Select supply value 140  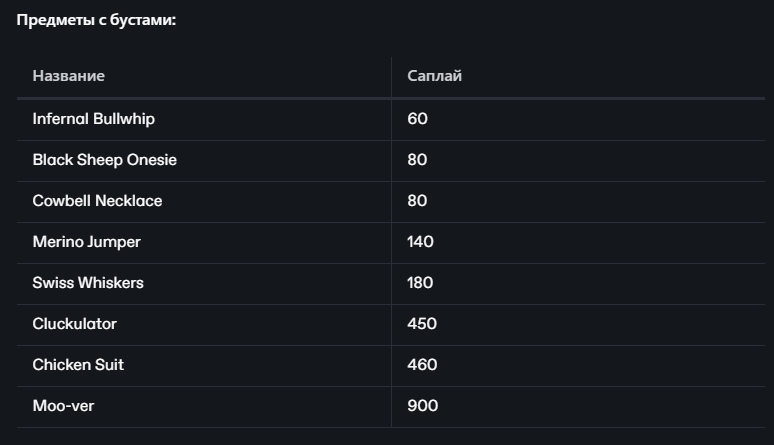(421, 242)
